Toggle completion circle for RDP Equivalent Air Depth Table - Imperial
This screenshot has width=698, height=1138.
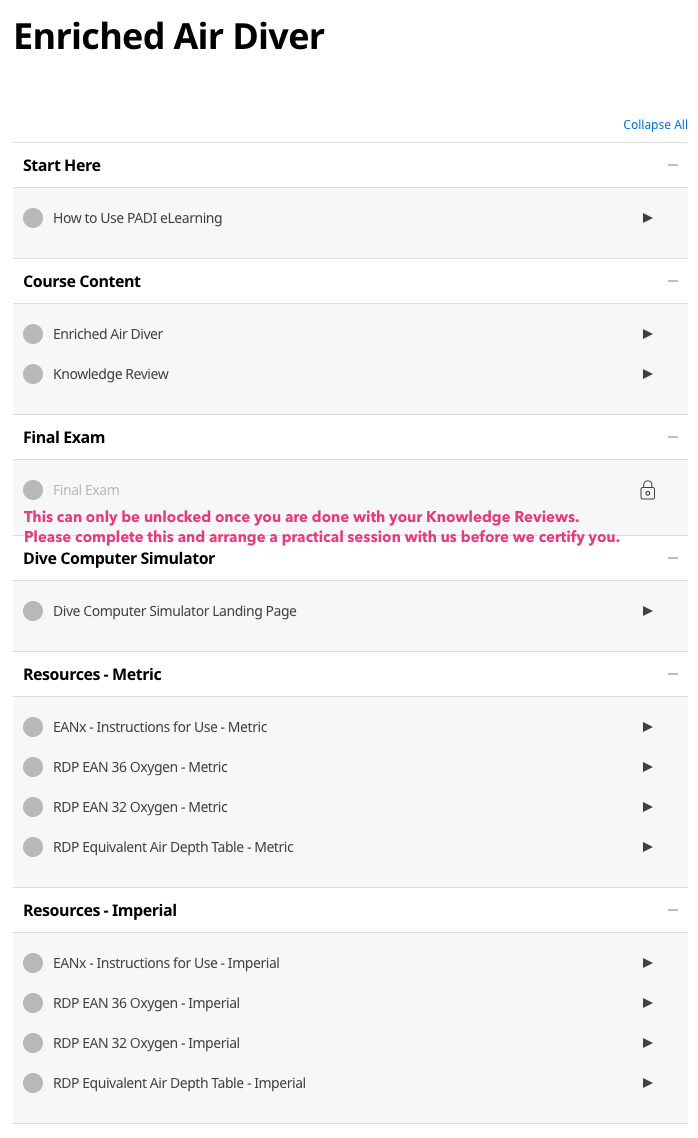(33, 1083)
